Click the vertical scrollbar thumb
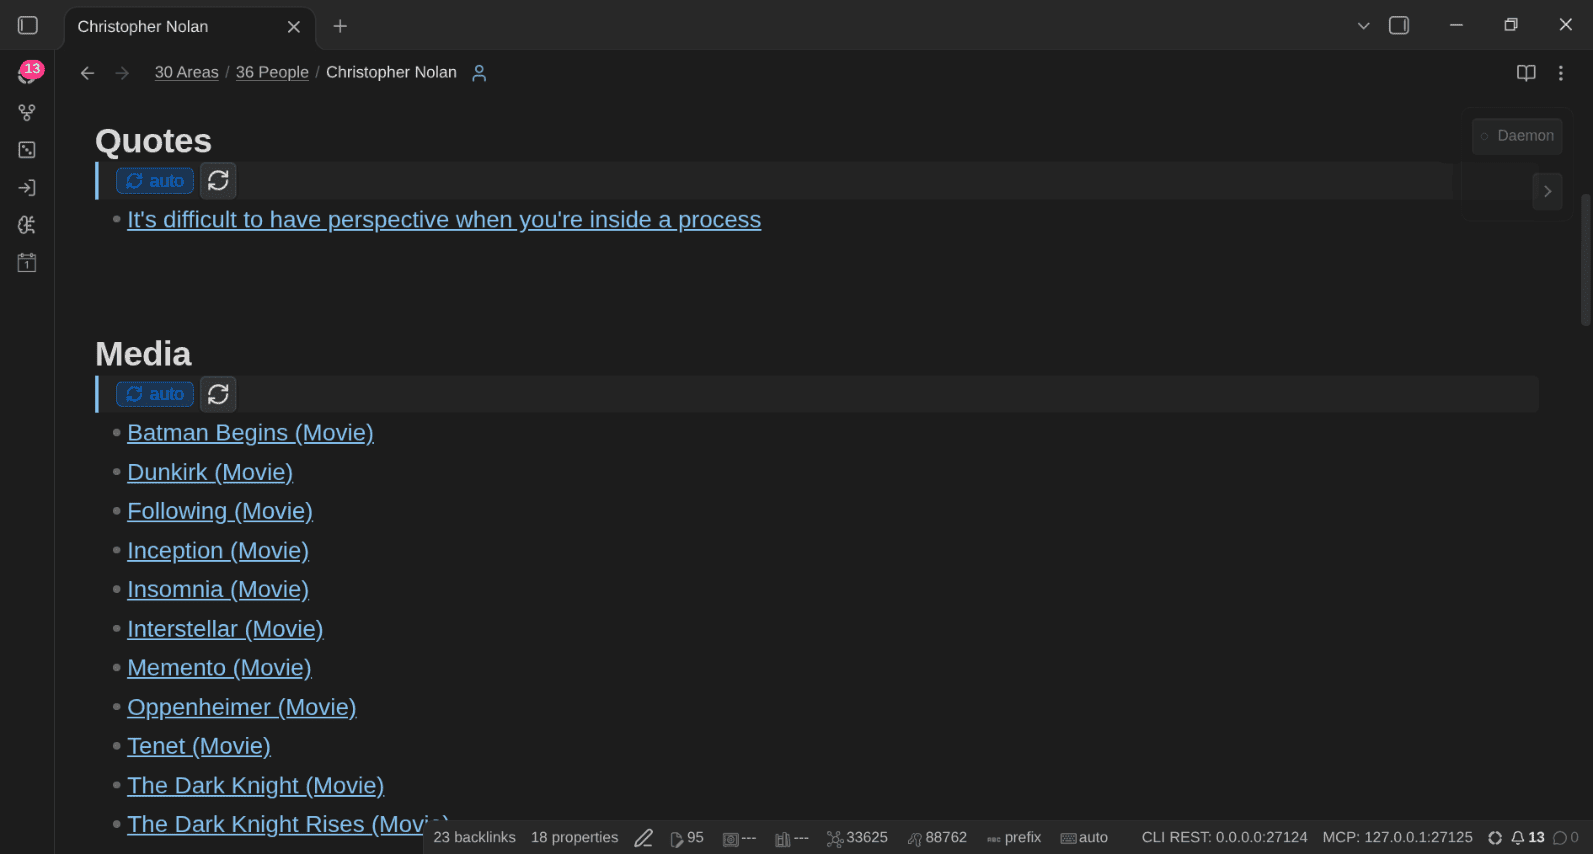The image size is (1593, 854). pos(1585,260)
